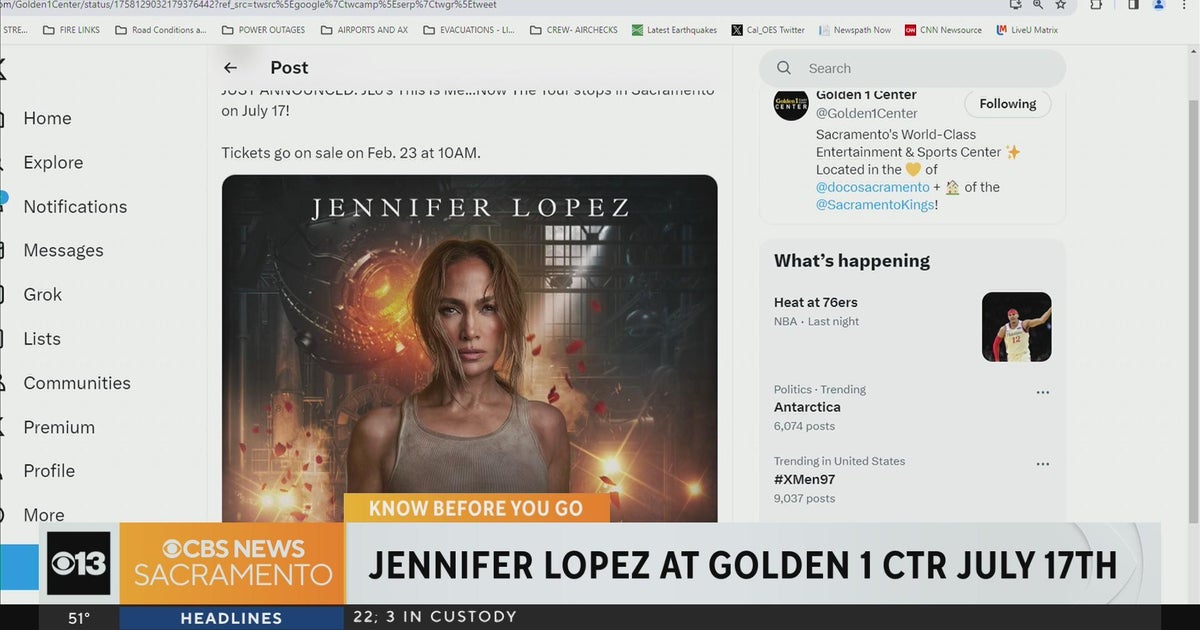The image size is (1200, 630).
Task: Open the Antarctica trending topic
Action: point(807,407)
